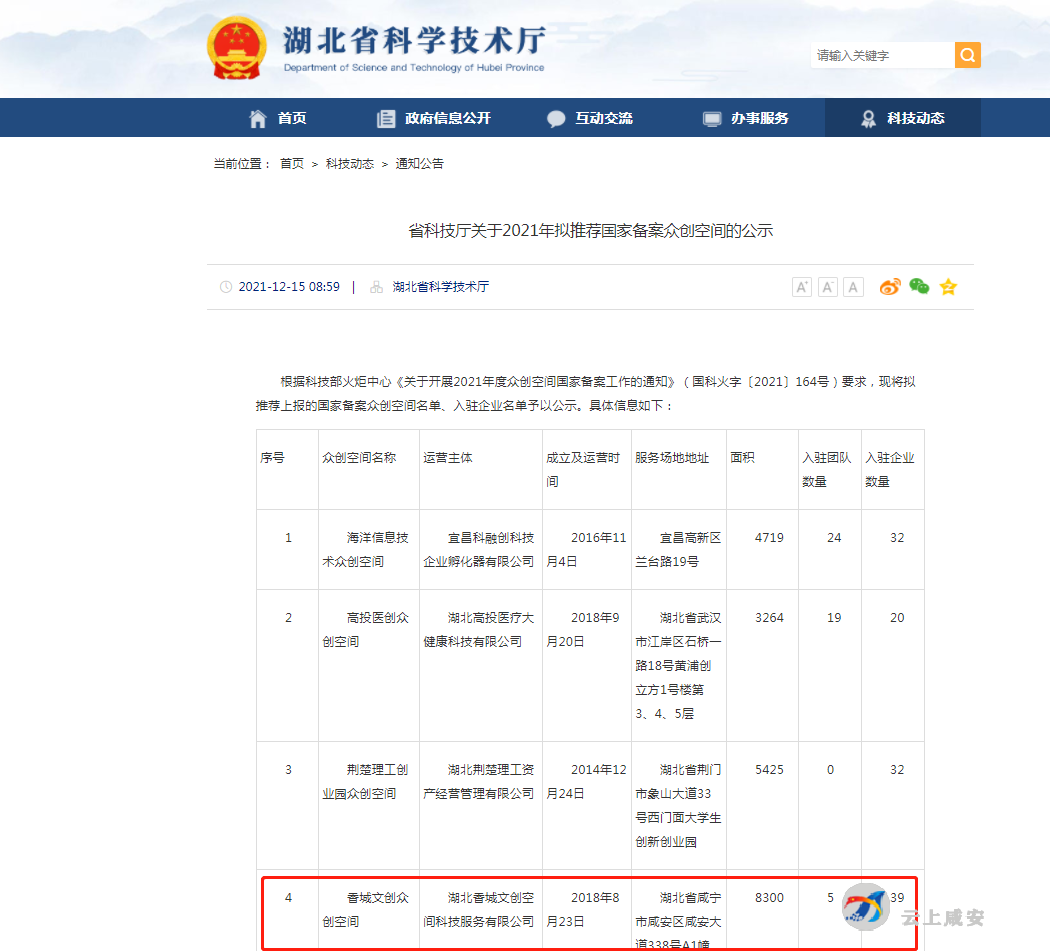Open 首页 navigation menu item
This screenshot has width=1050, height=951.
pyautogui.click(x=292, y=119)
